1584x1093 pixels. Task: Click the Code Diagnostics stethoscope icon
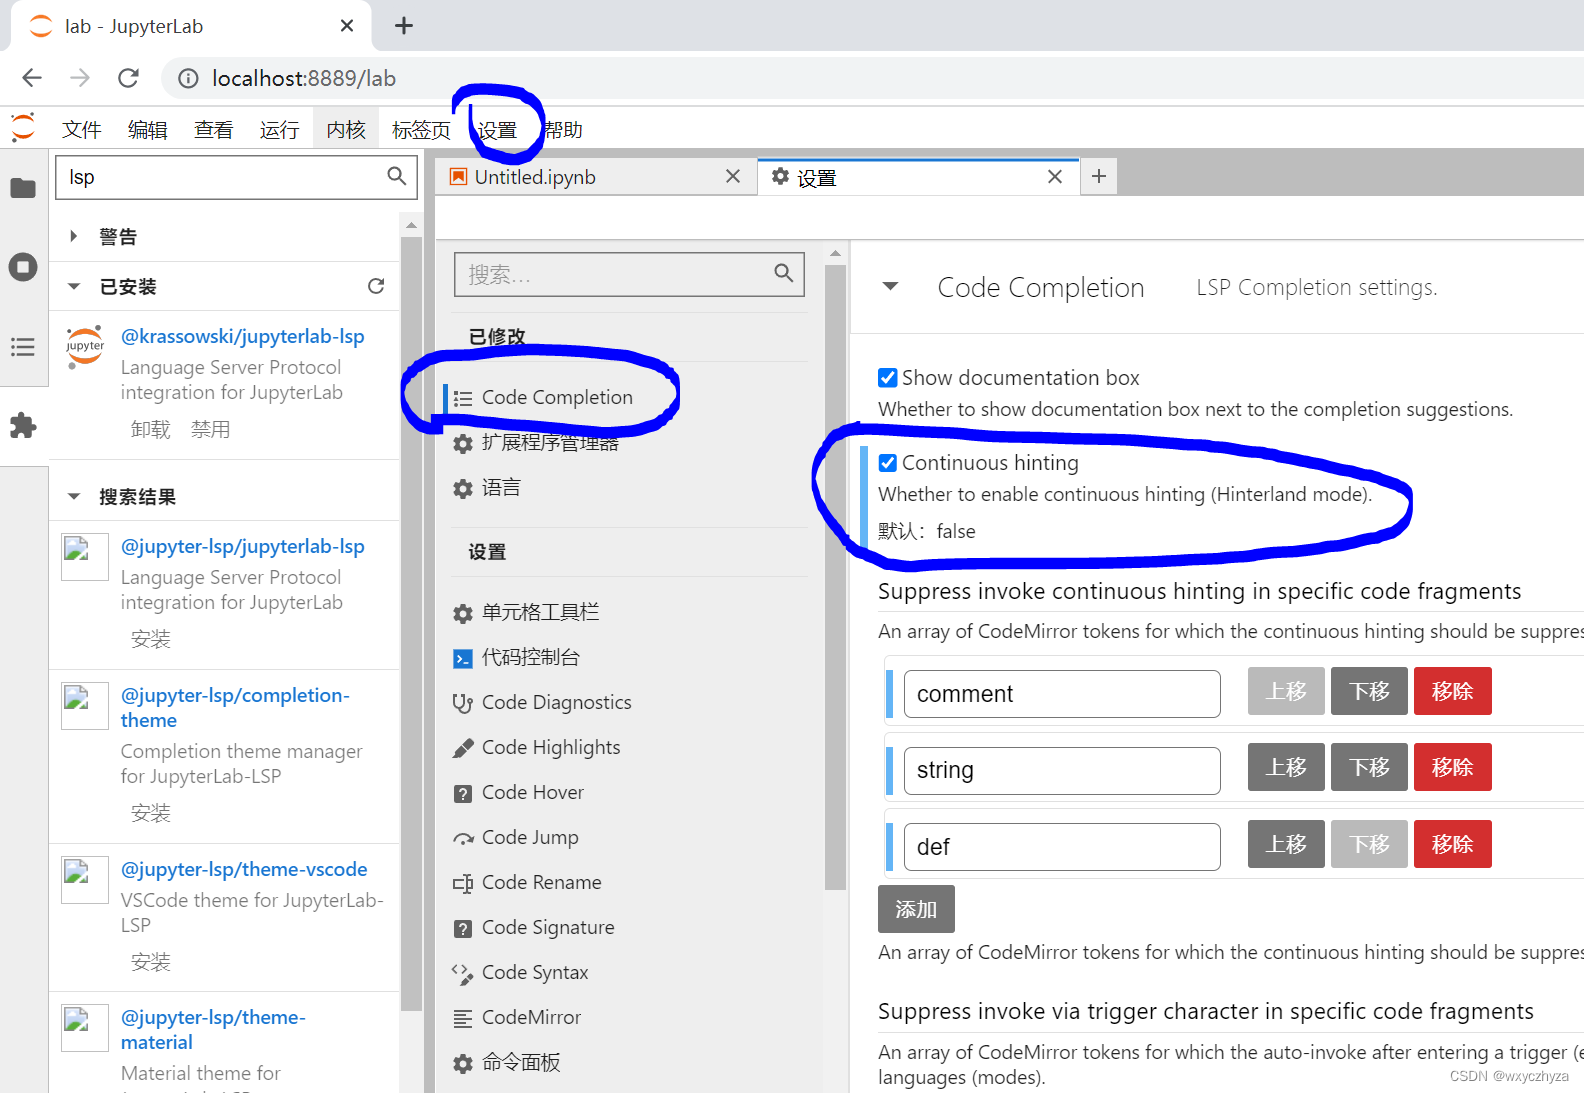462,703
